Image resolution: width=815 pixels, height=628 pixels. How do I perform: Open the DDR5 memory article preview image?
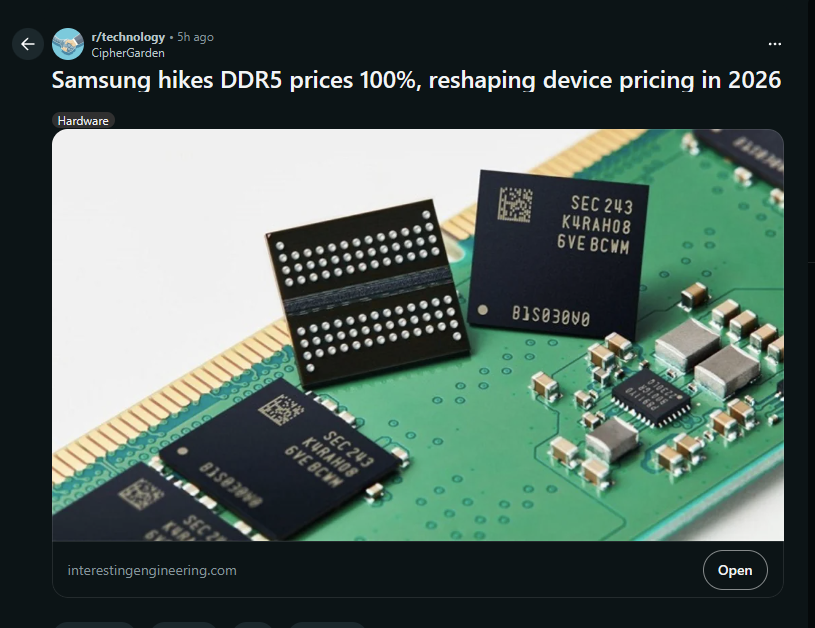[418, 335]
